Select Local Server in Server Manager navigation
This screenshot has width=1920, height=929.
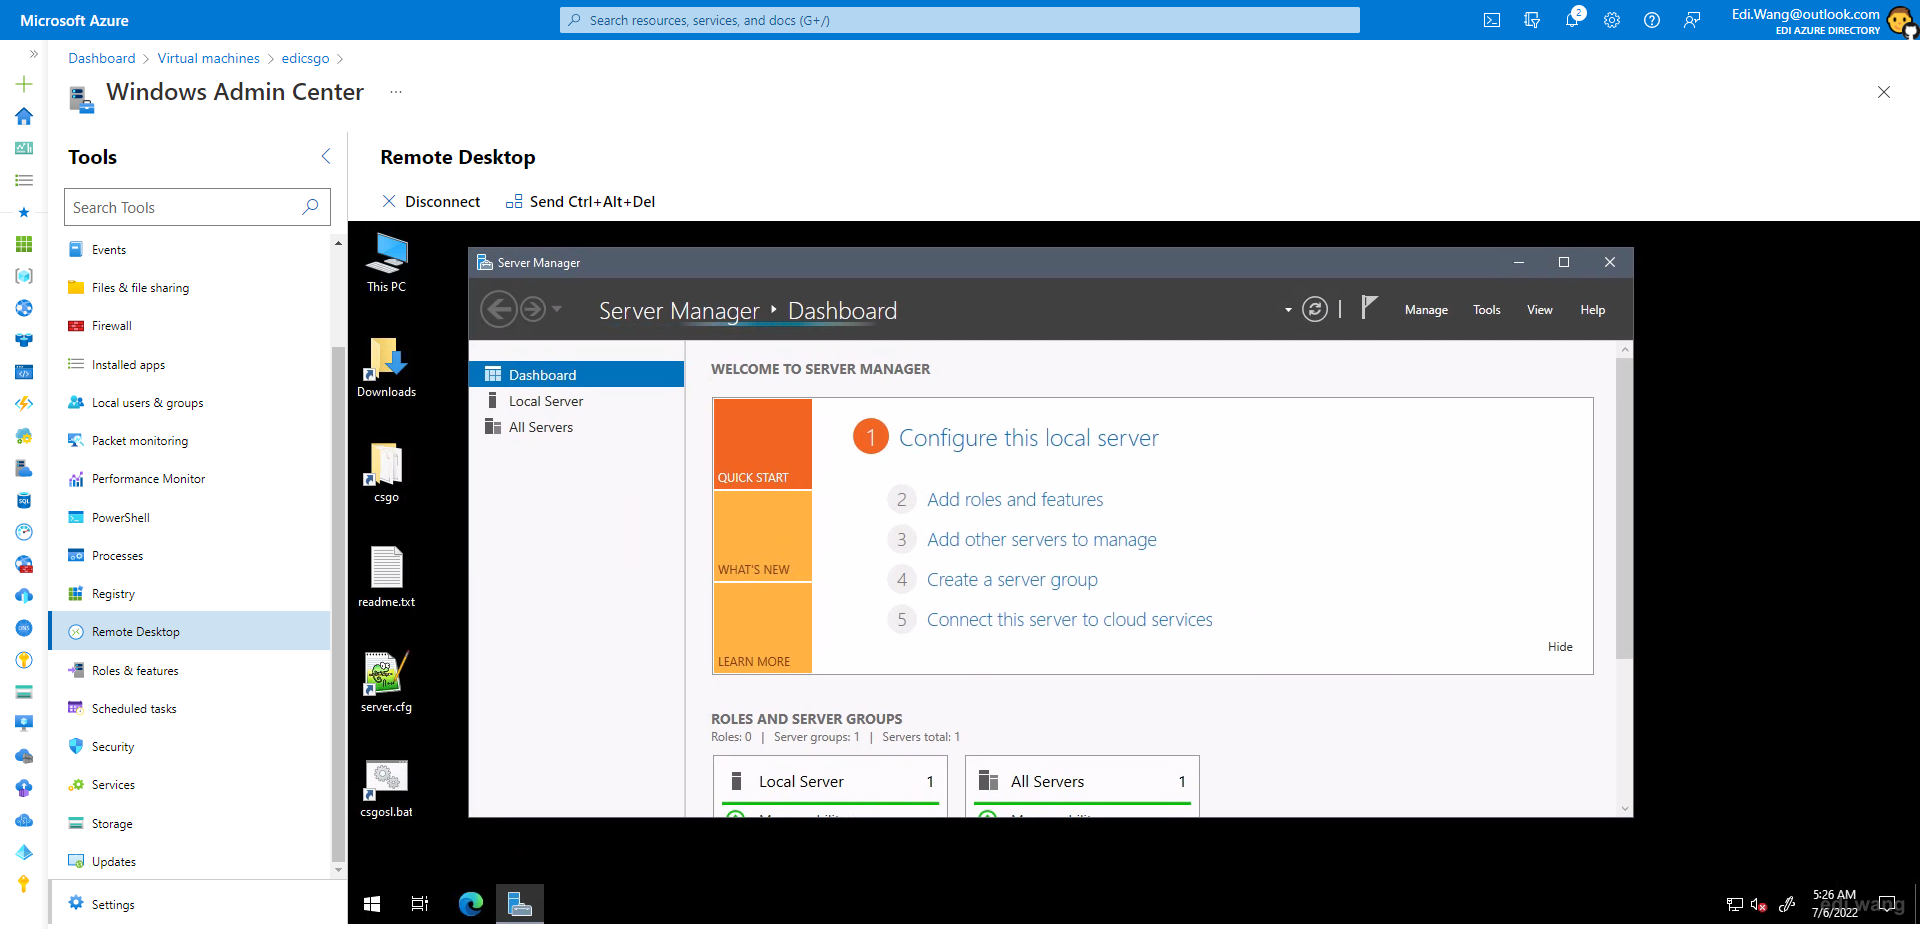pos(576,401)
